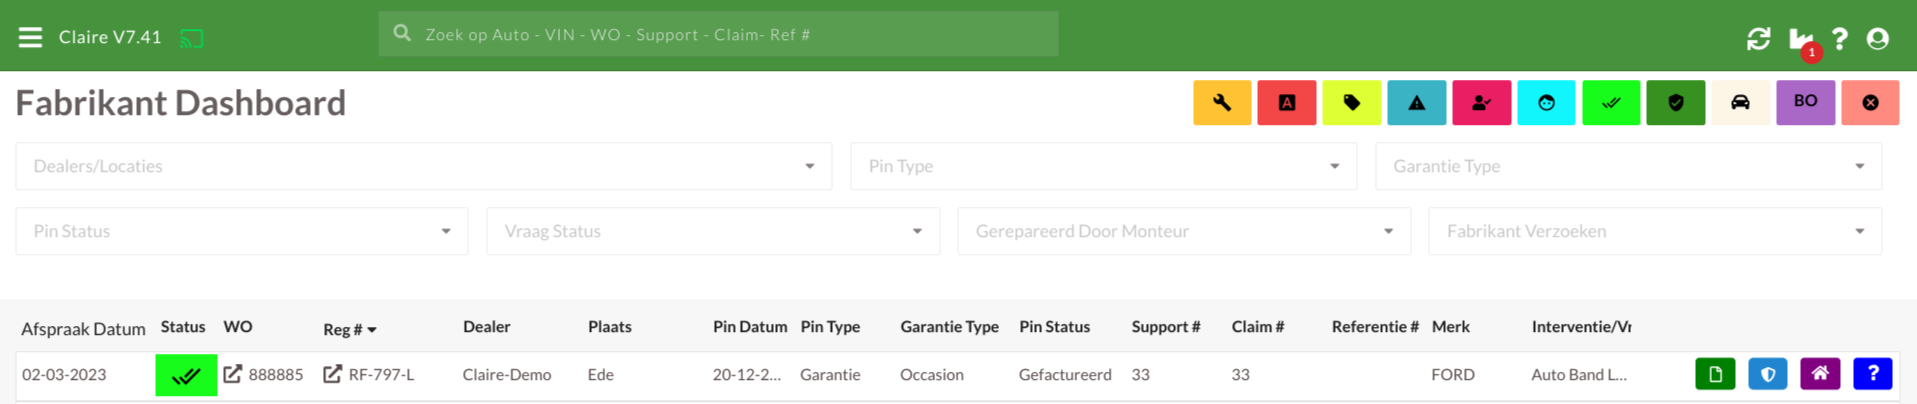Click the salmon cancel circle filter
Screen dimensions: 1917x404
(x=1870, y=103)
